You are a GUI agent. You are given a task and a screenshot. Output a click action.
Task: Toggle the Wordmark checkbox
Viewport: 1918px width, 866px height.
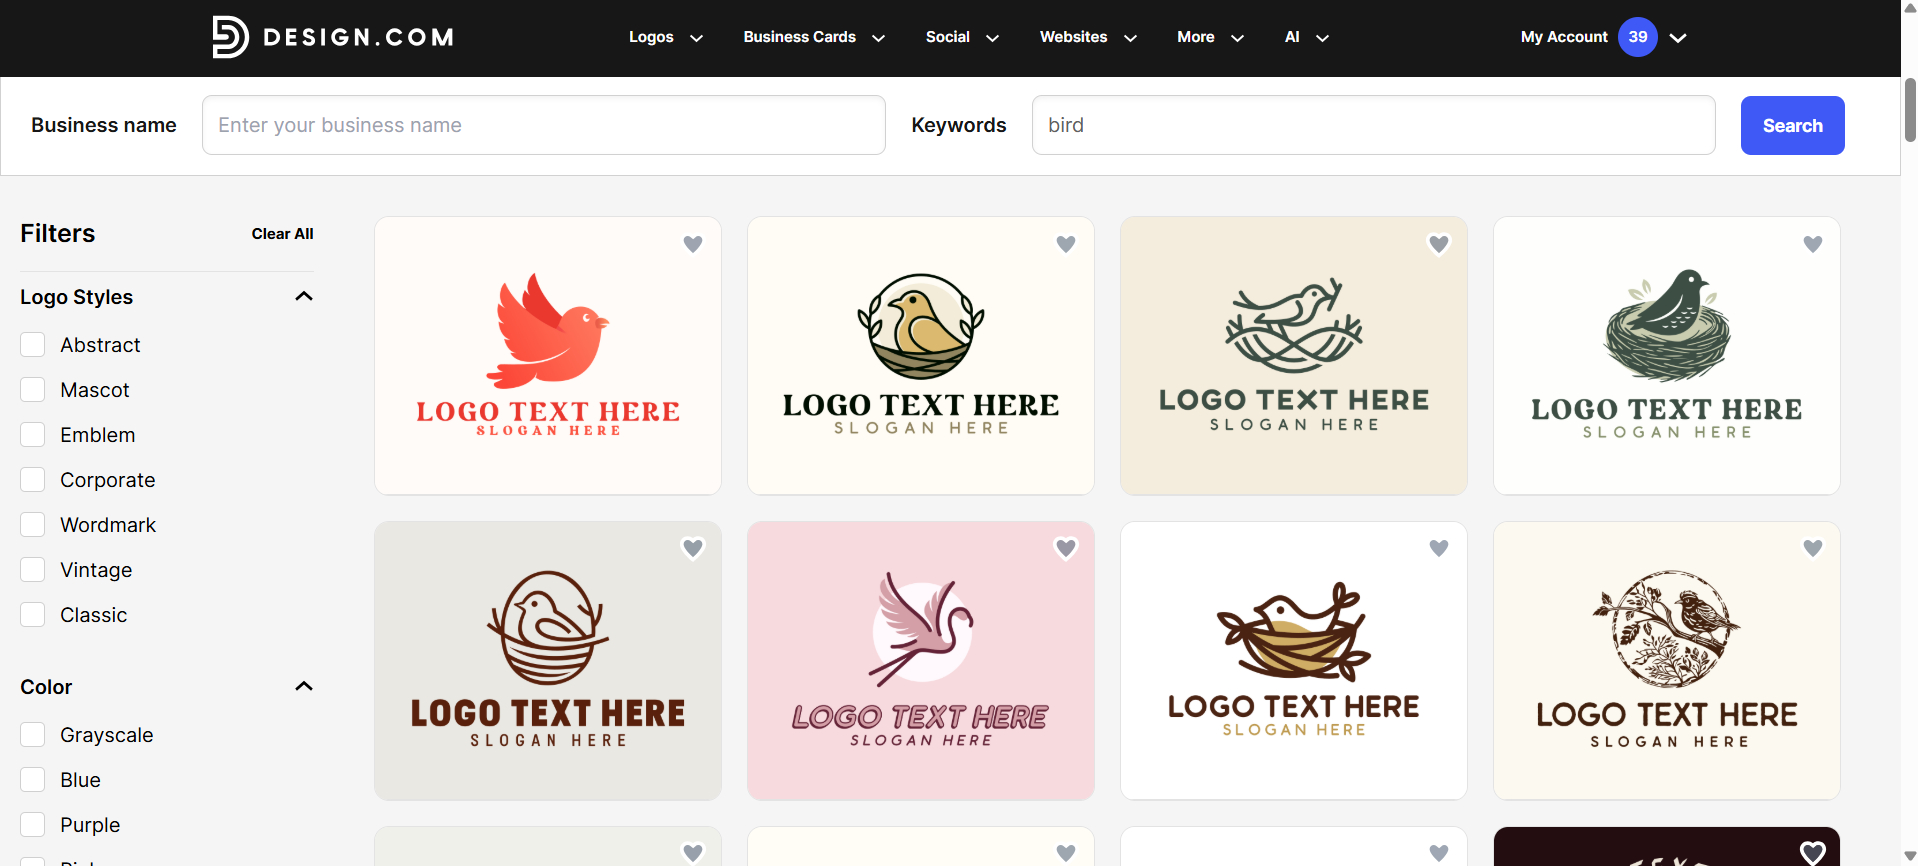point(33,525)
